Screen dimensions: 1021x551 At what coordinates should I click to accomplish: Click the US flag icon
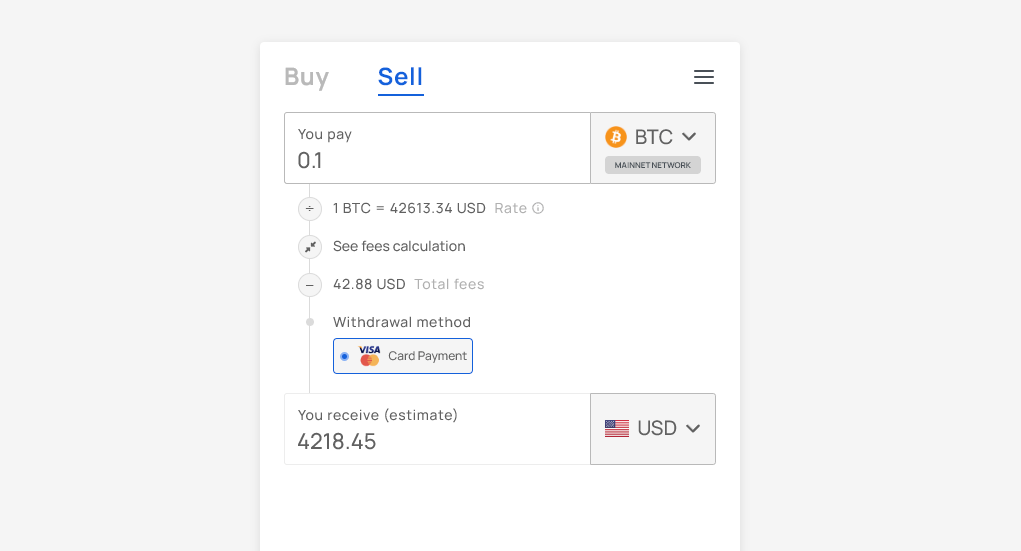pos(617,429)
